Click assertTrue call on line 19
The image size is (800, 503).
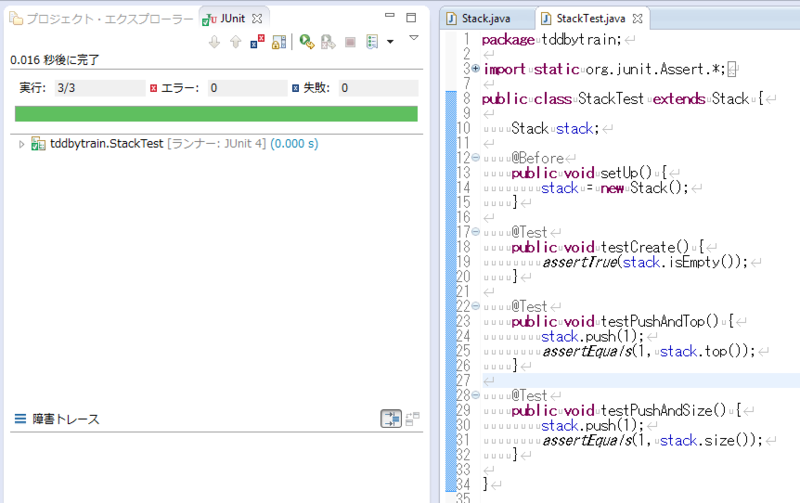point(645,262)
